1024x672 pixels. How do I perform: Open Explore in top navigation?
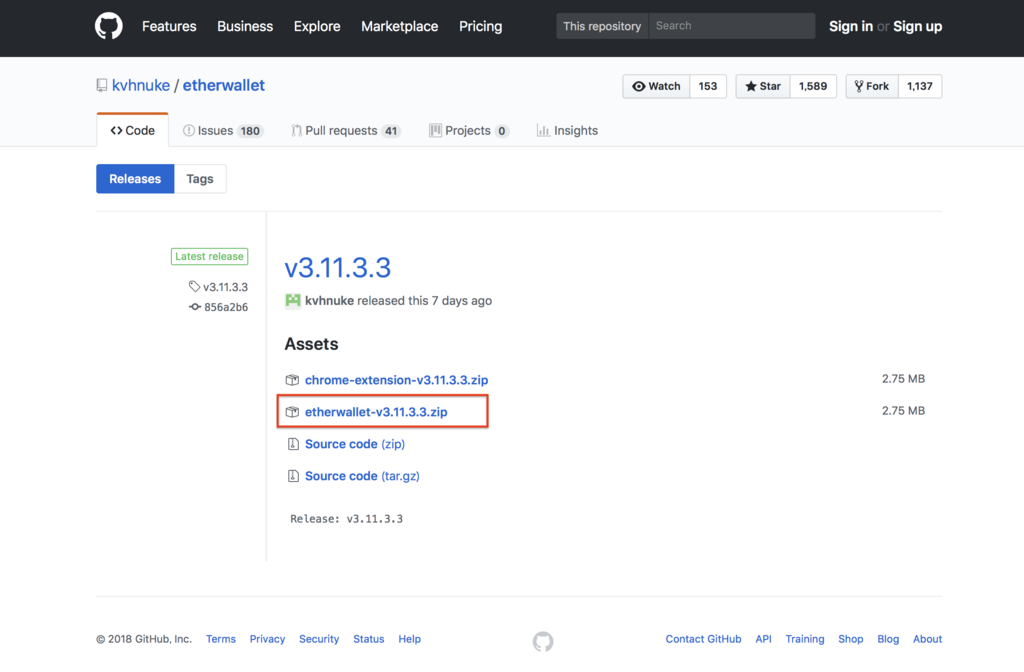tap(317, 26)
